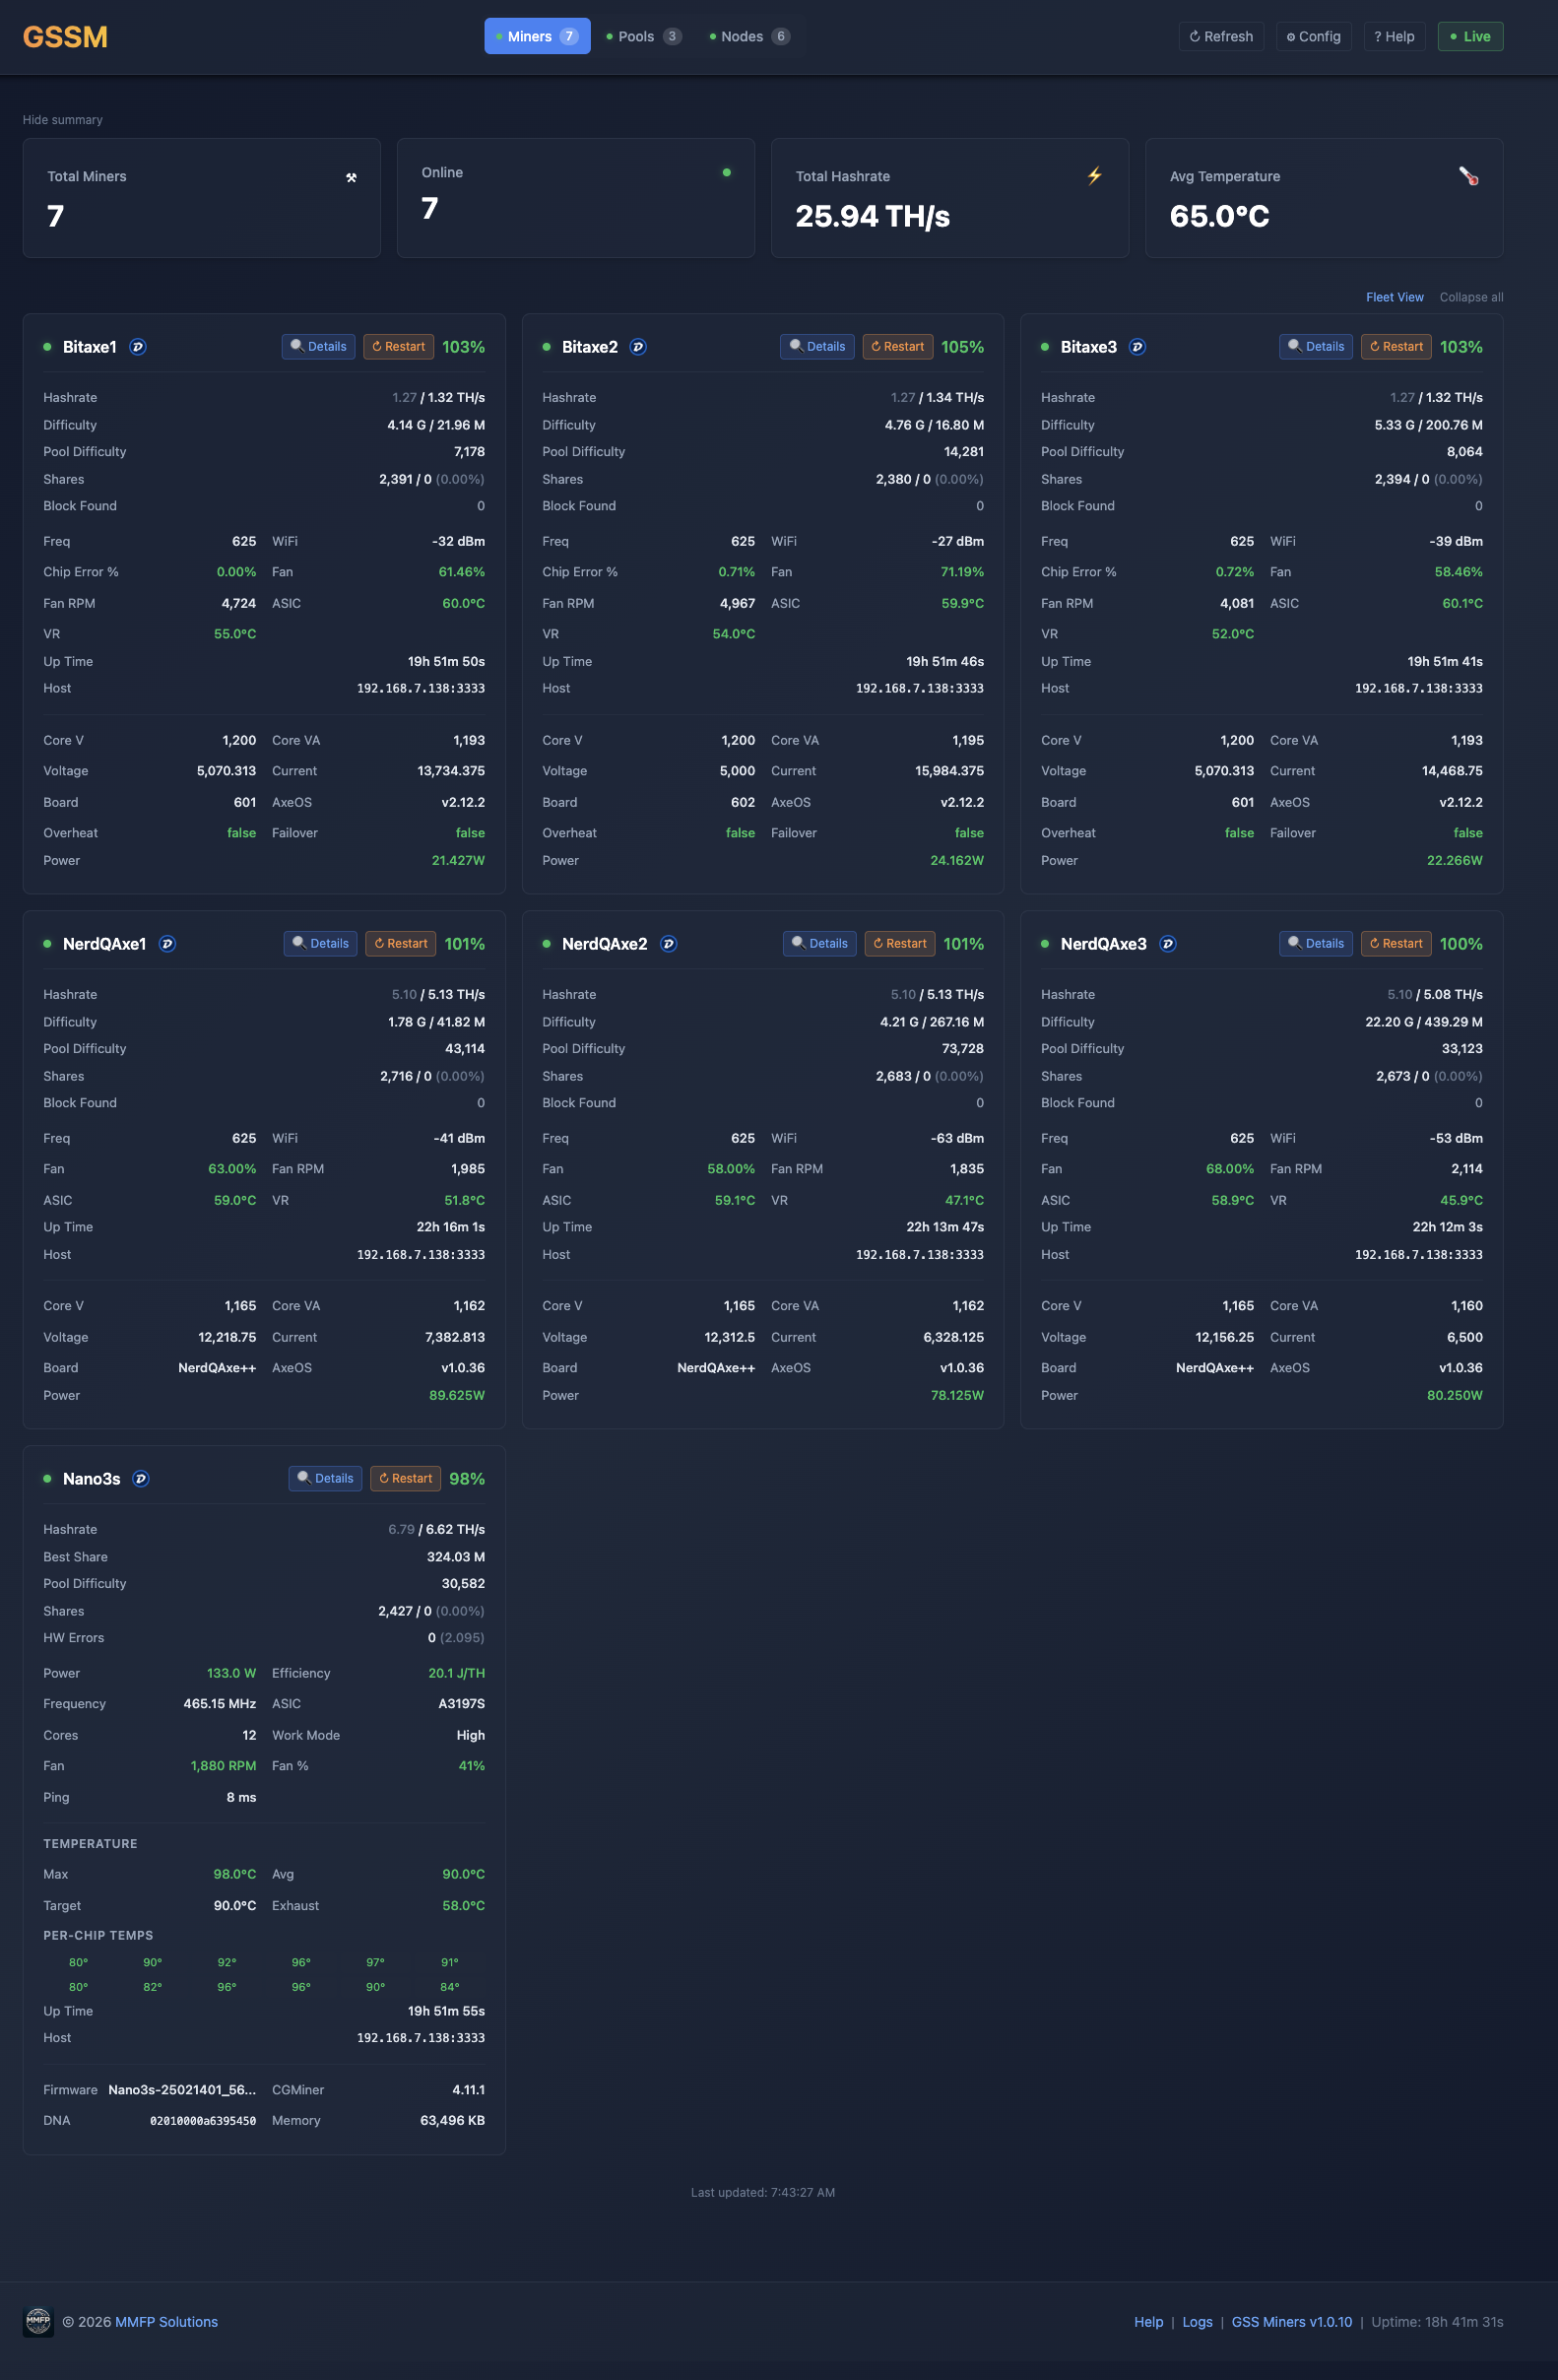Click the coin icon beside NerdQAxe2
The height and width of the screenshot is (2380, 1558).
(x=669, y=944)
